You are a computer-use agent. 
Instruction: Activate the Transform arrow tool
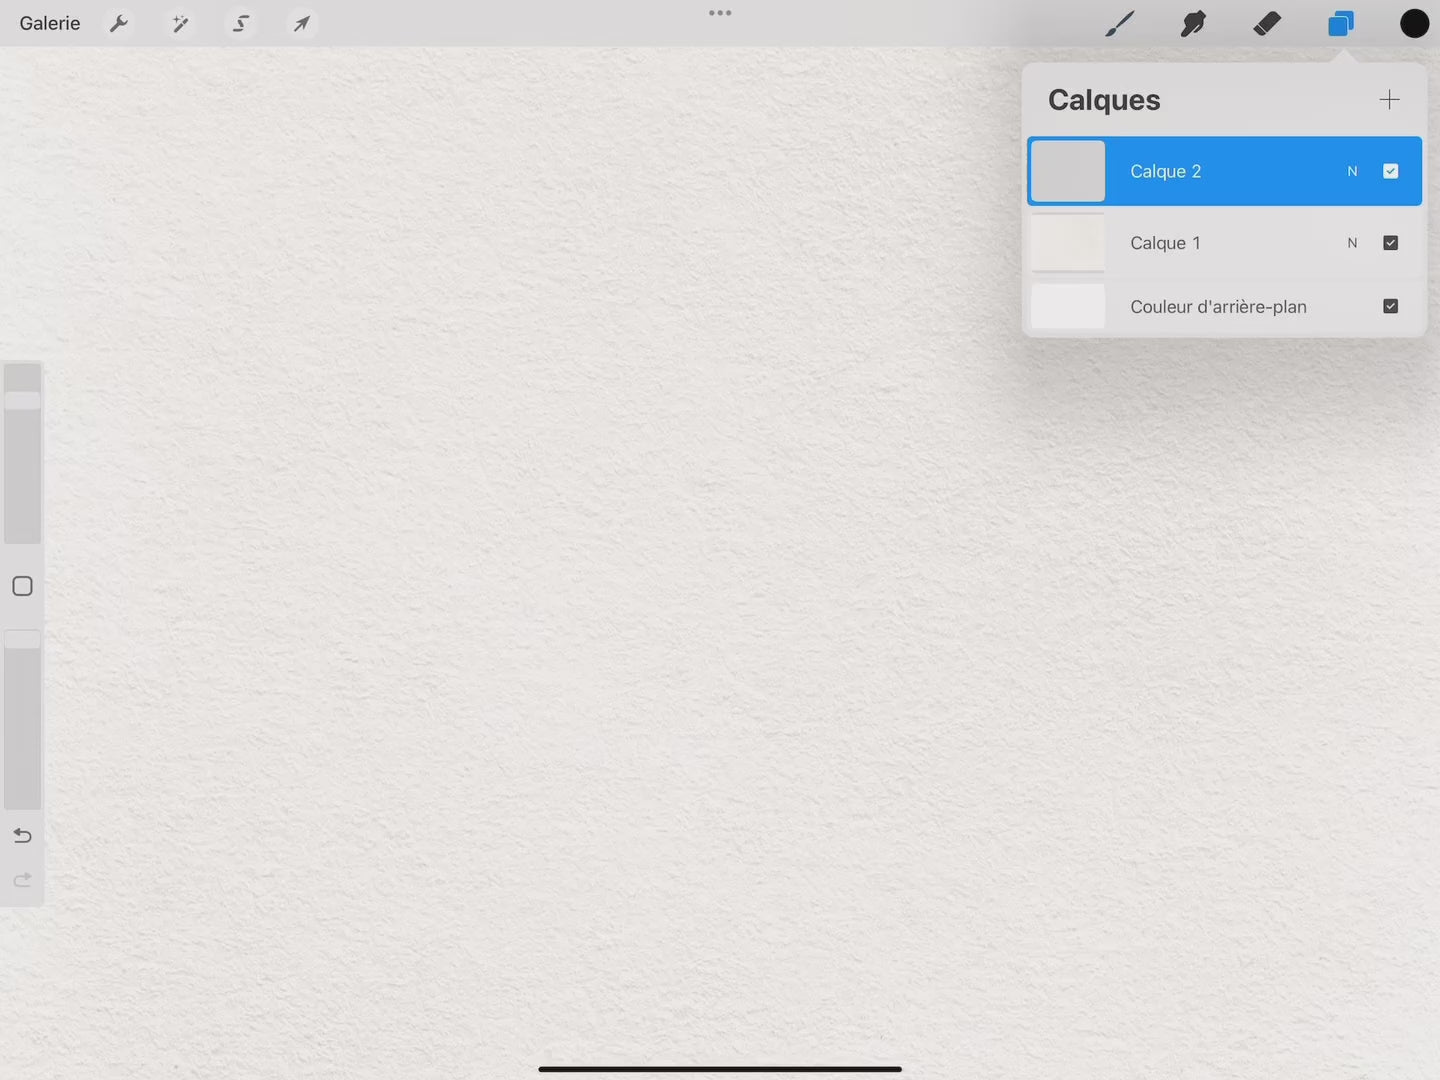[x=301, y=23]
